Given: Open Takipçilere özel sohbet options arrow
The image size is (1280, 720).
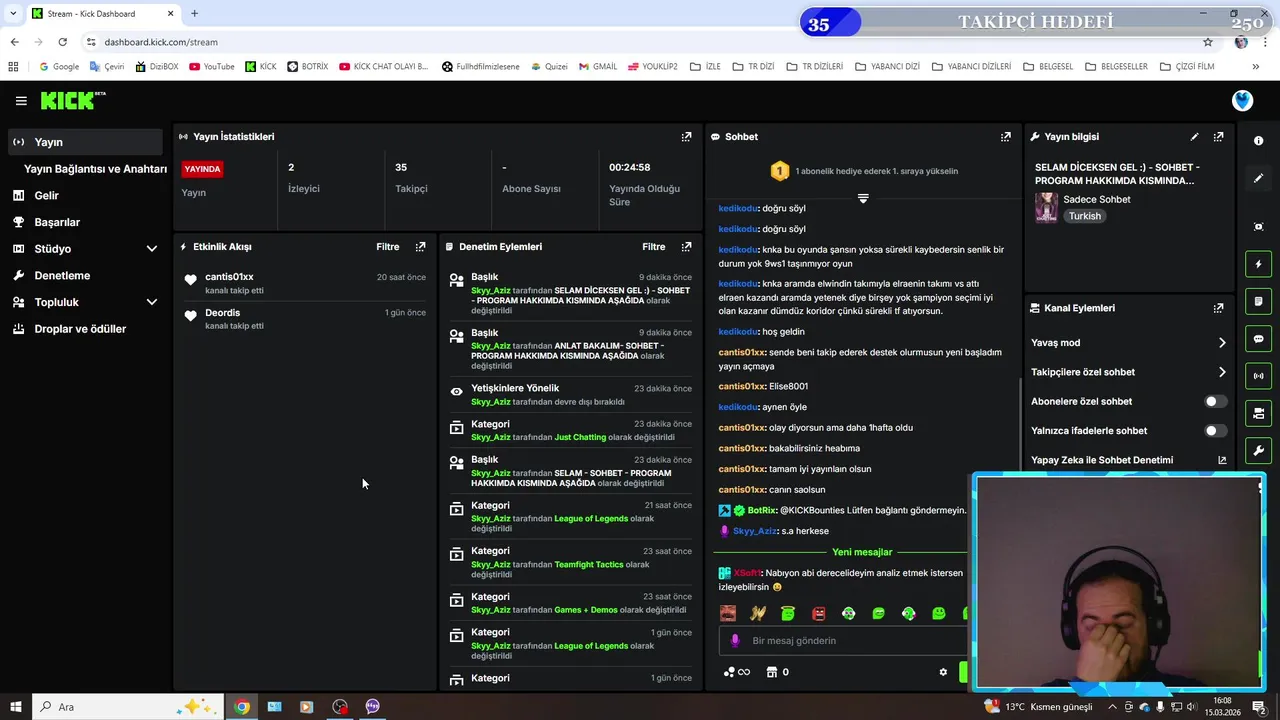Looking at the screenshot, I should [1221, 372].
